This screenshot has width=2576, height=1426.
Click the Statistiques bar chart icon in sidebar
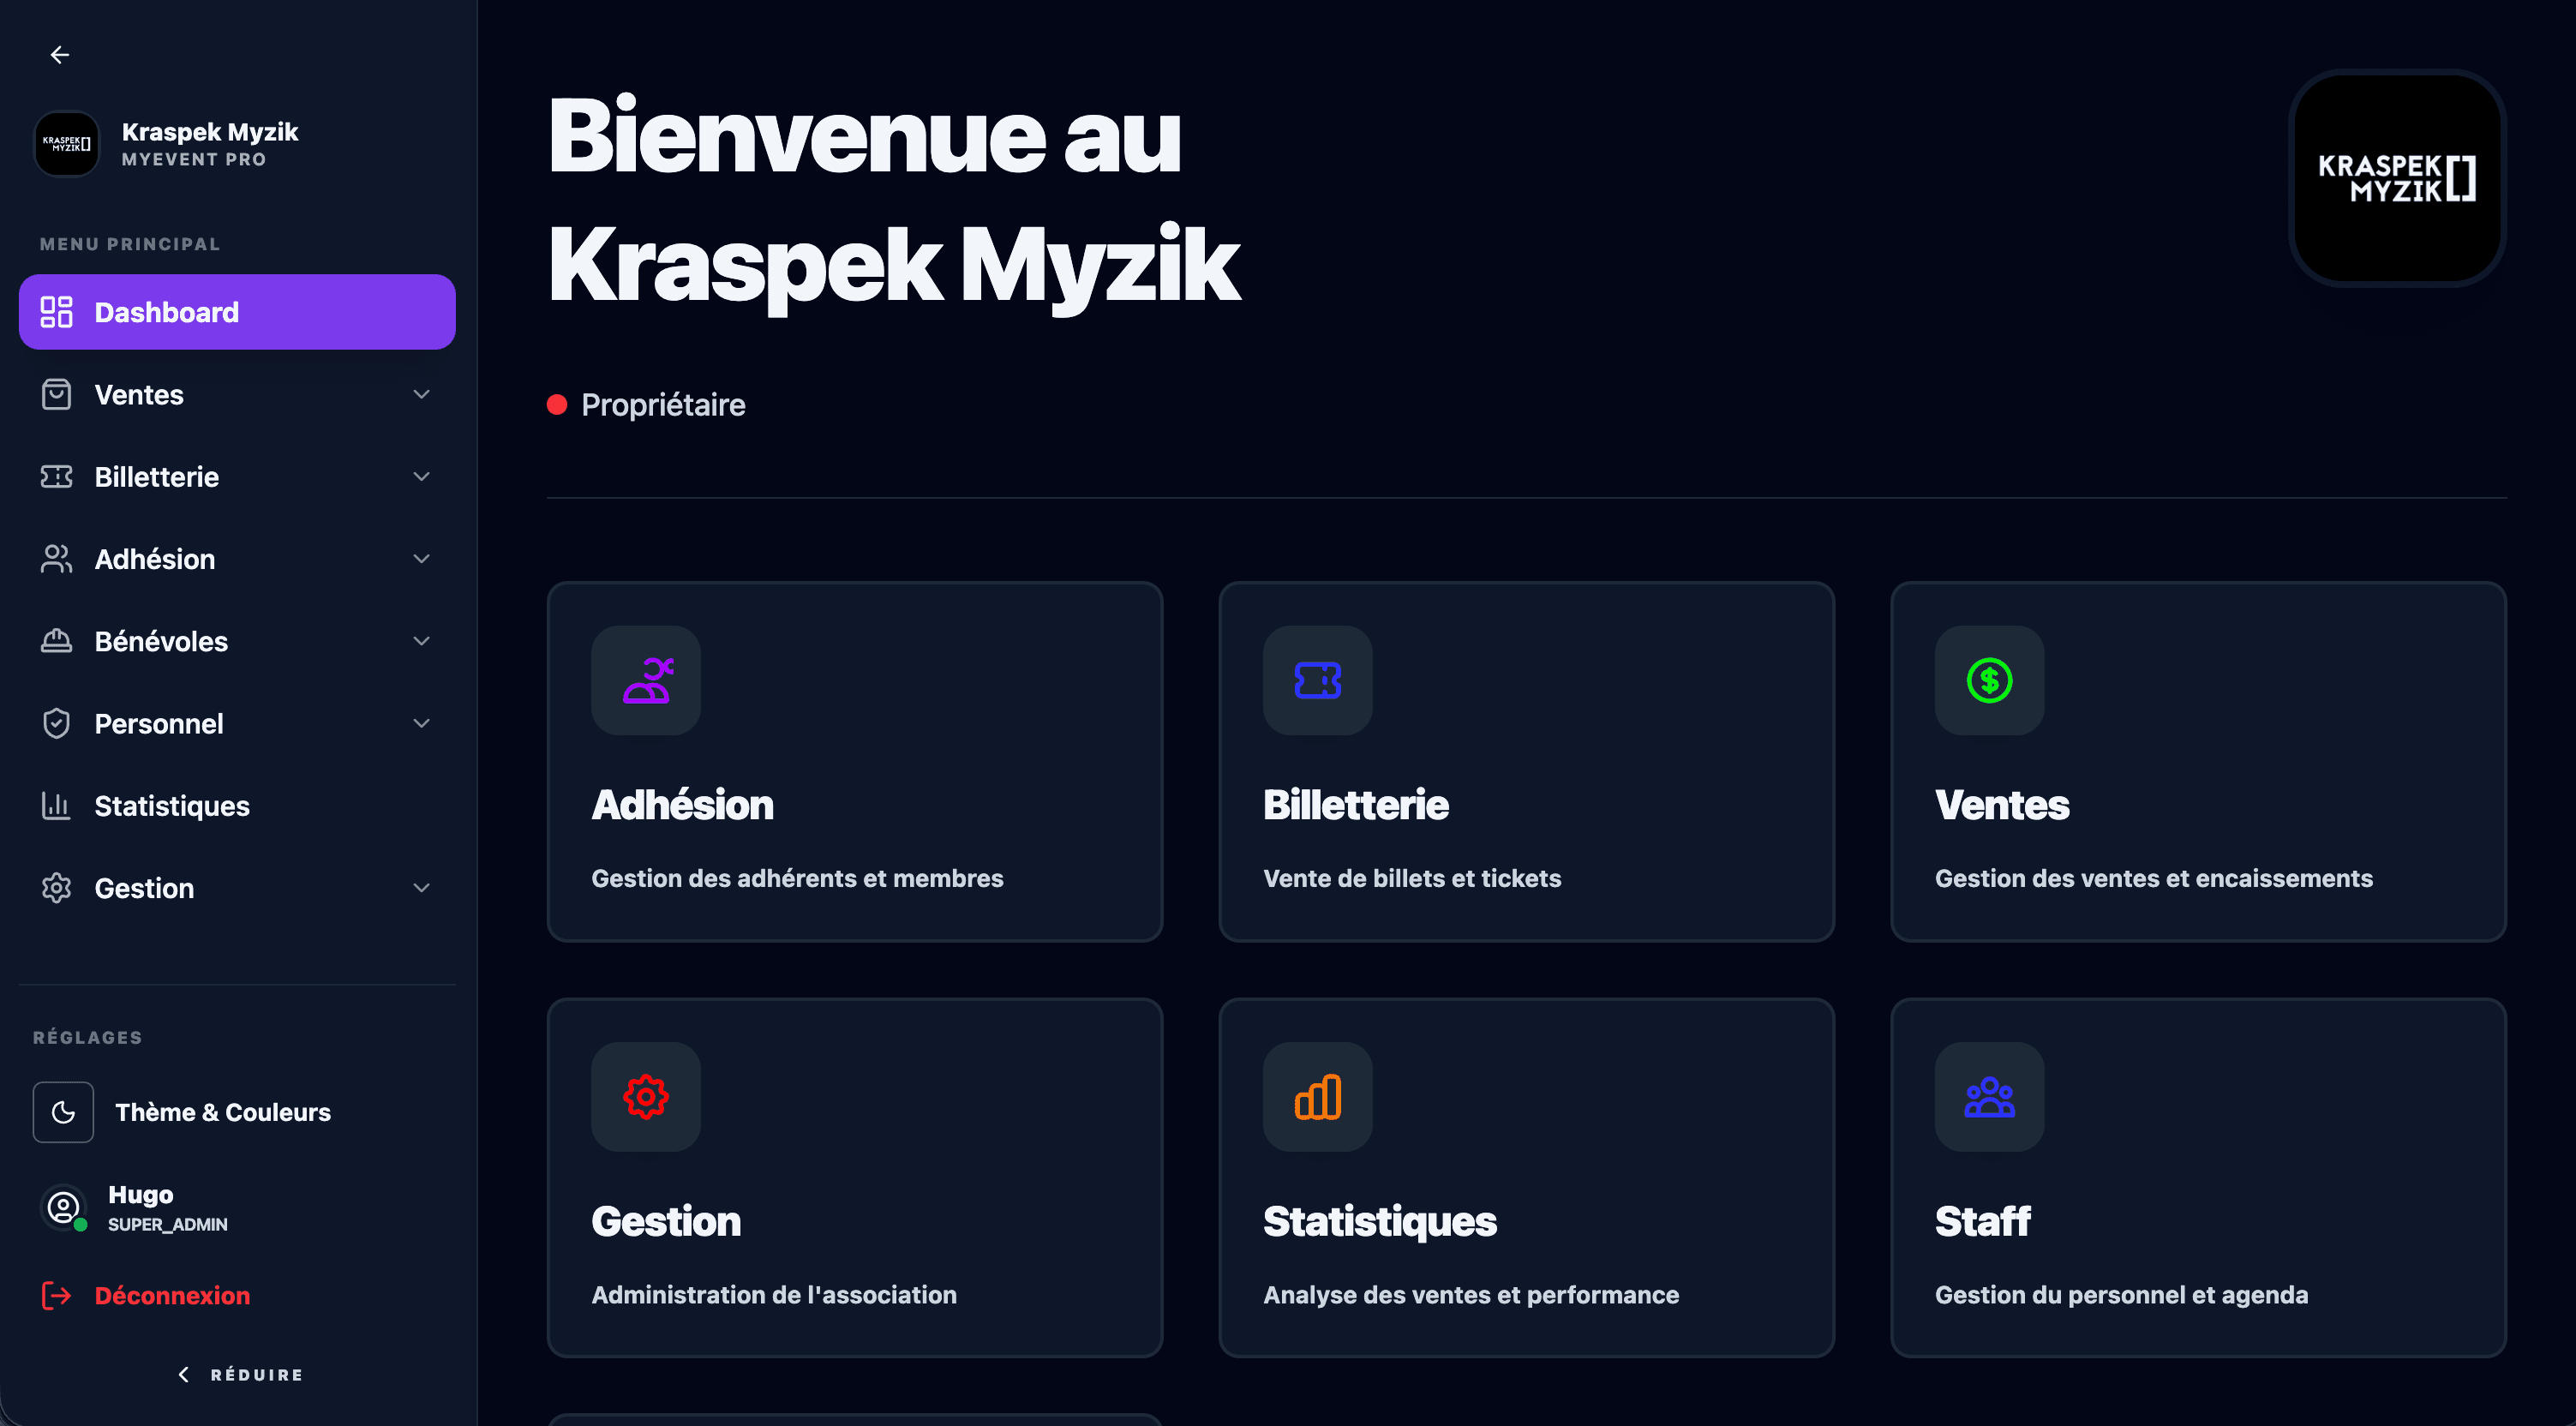(x=56, y=805)
